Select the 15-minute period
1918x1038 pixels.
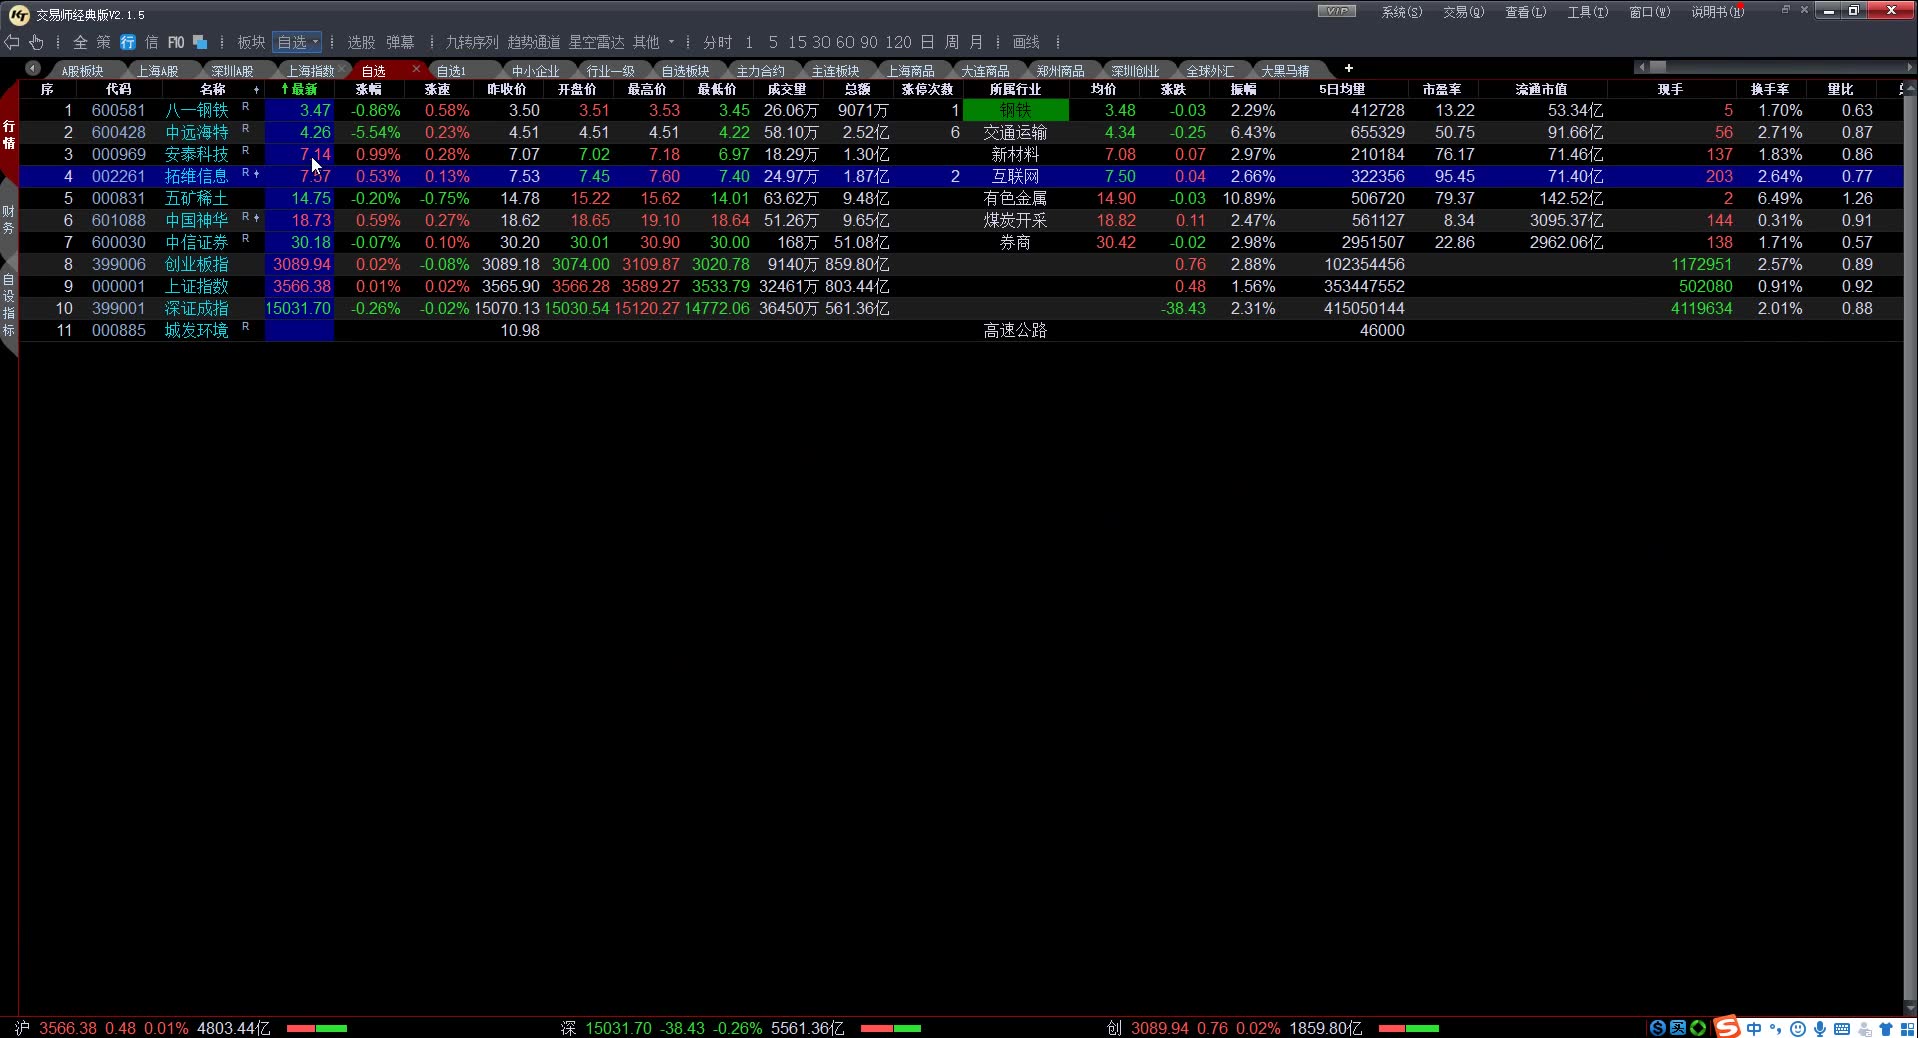[797, 42]
